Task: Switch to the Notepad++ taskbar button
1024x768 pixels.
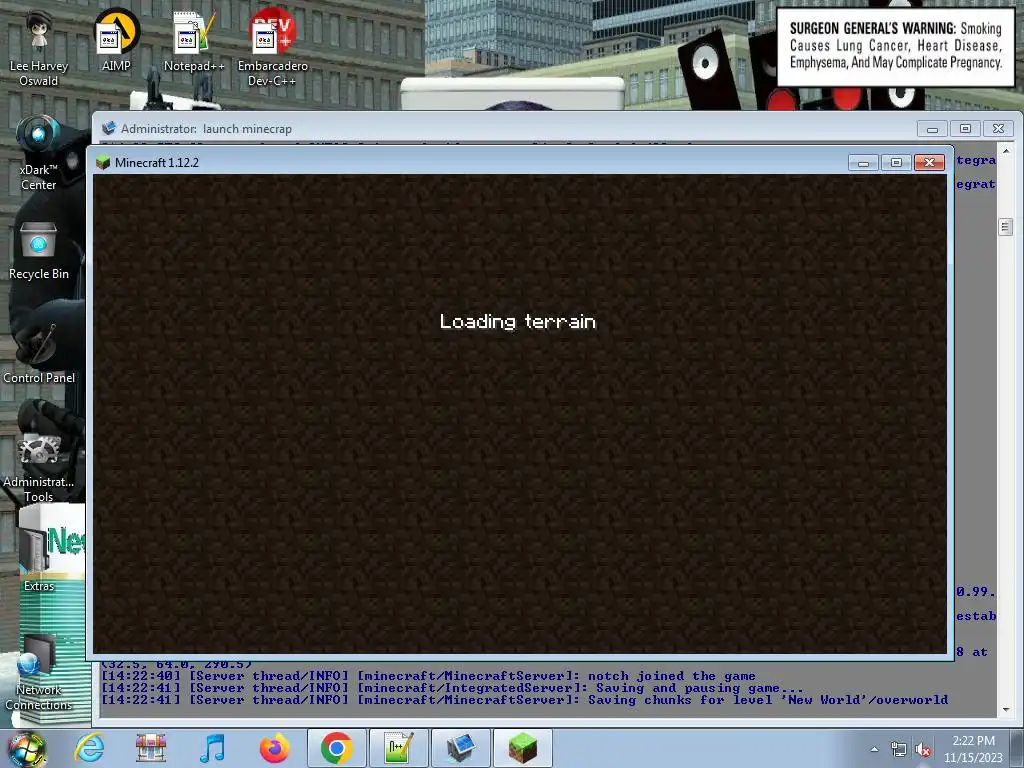Action: click(x=398, y=748)
